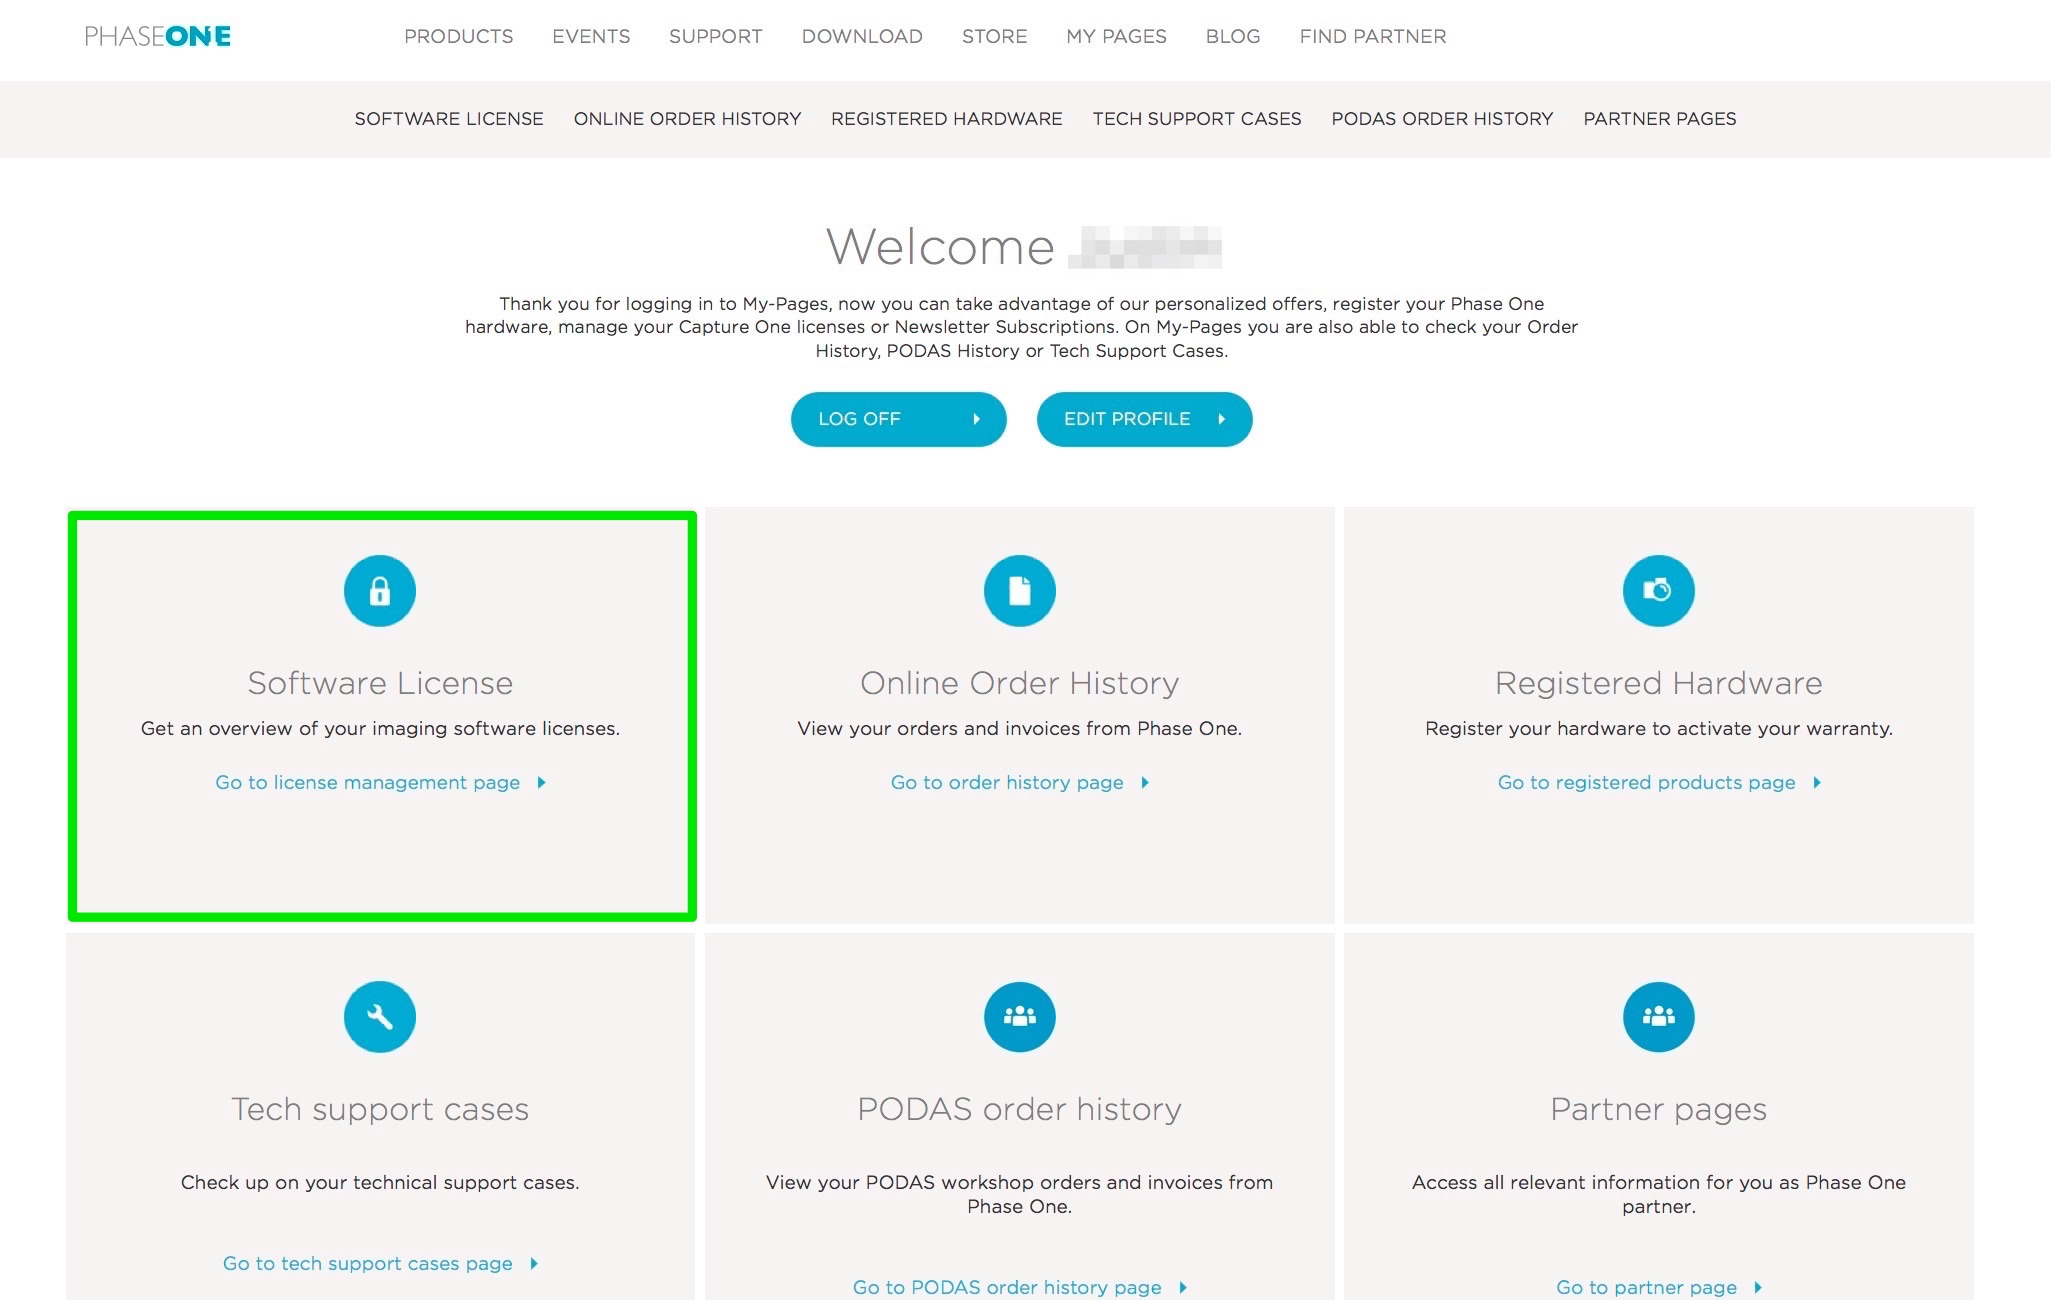Click text 'Register your hardware to activate your warranty.'
This screenshot has width=2051, height=1300.
click(1659, 729)
